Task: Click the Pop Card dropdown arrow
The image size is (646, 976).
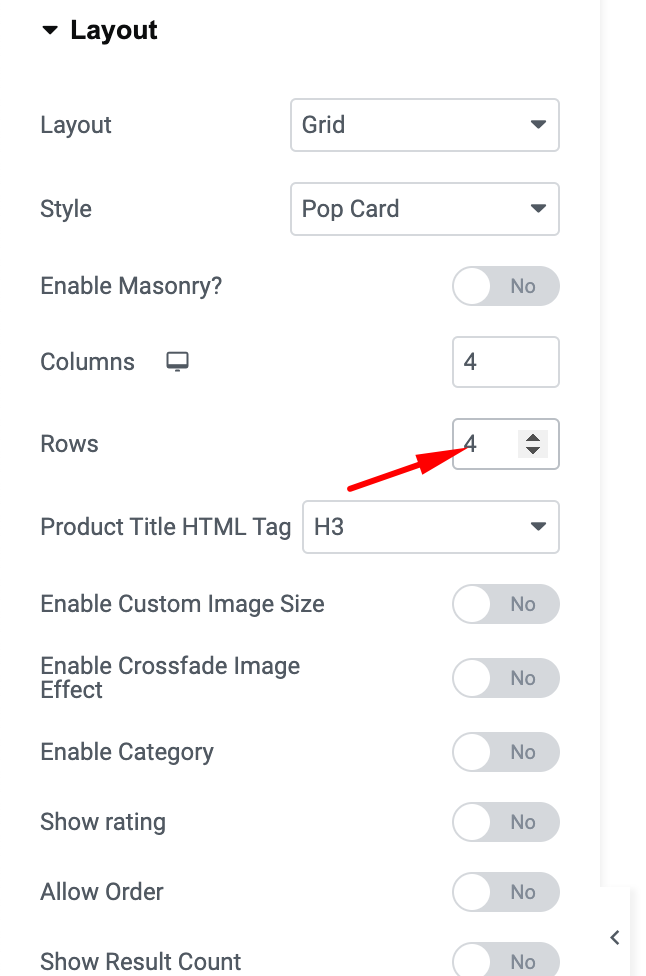Action: click(x=538, y=209)
